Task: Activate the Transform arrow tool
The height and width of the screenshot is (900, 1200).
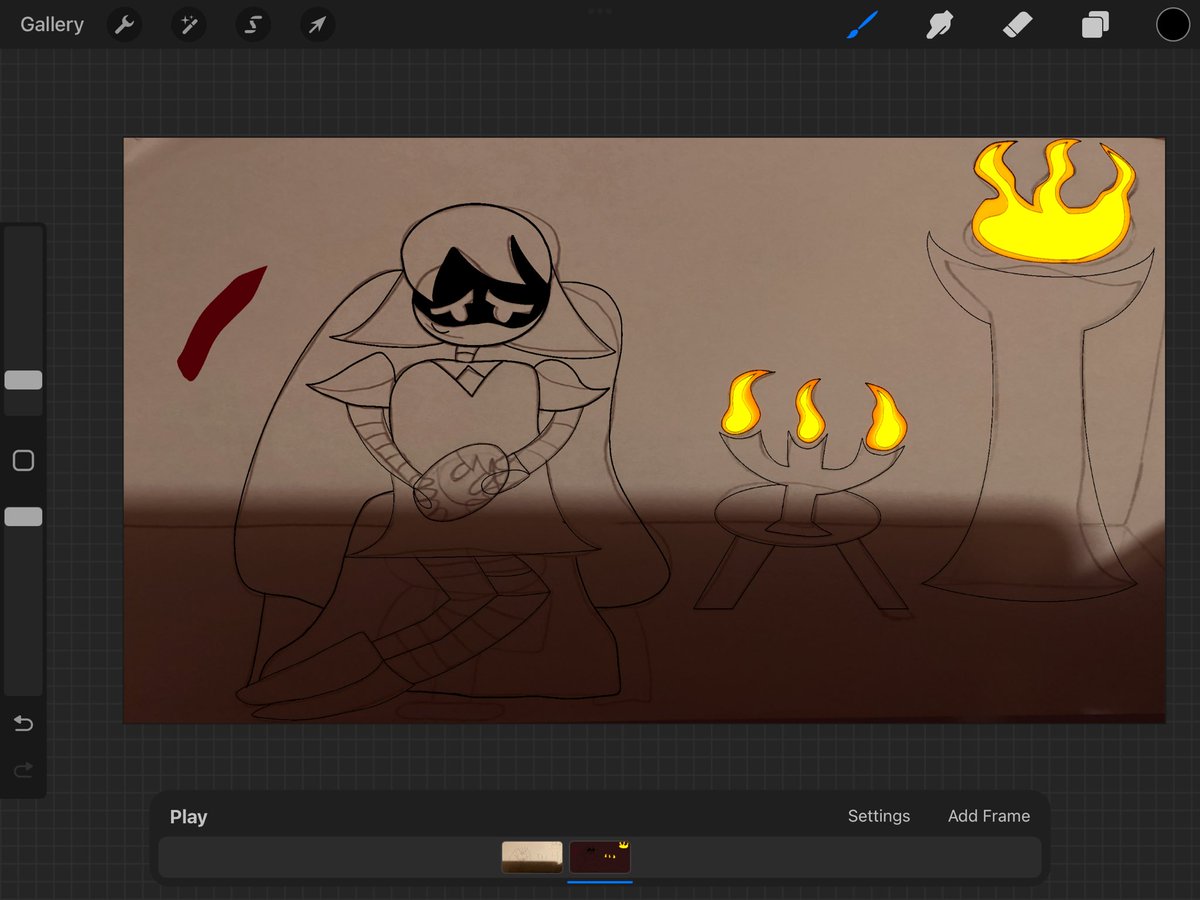Action: tap(317, 25)
